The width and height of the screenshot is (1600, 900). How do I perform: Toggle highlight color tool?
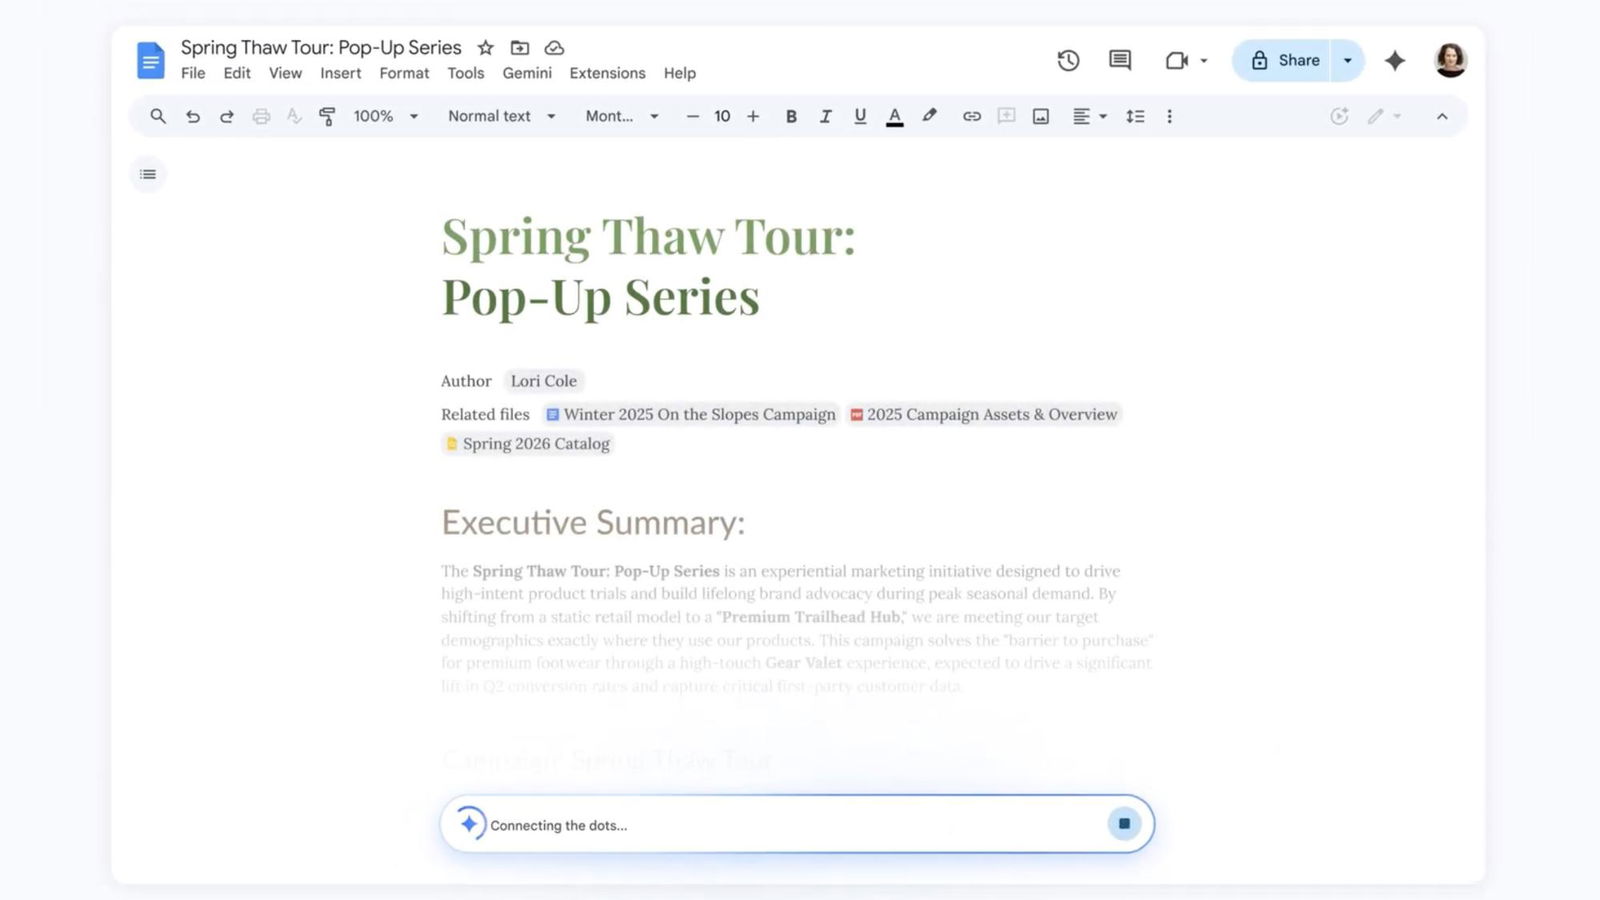click(929, 116)
